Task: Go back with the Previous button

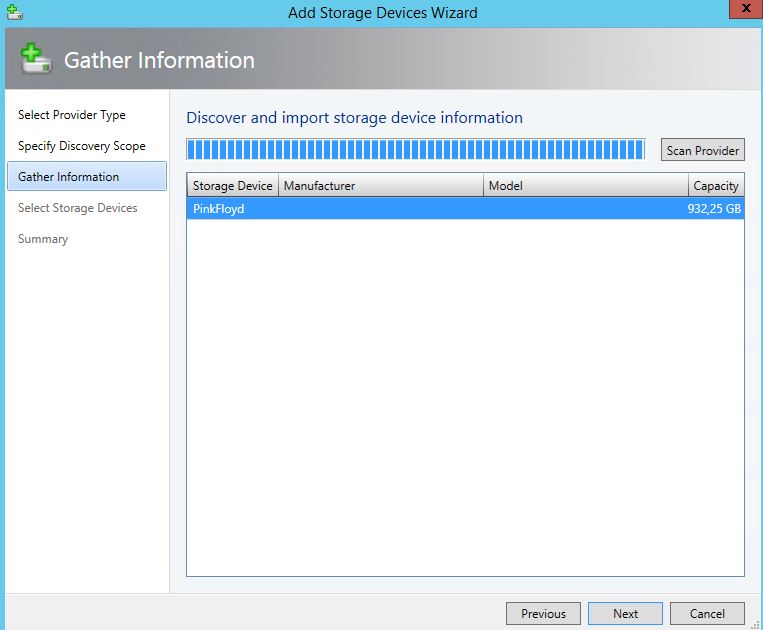Action: [x=543, y=613]
